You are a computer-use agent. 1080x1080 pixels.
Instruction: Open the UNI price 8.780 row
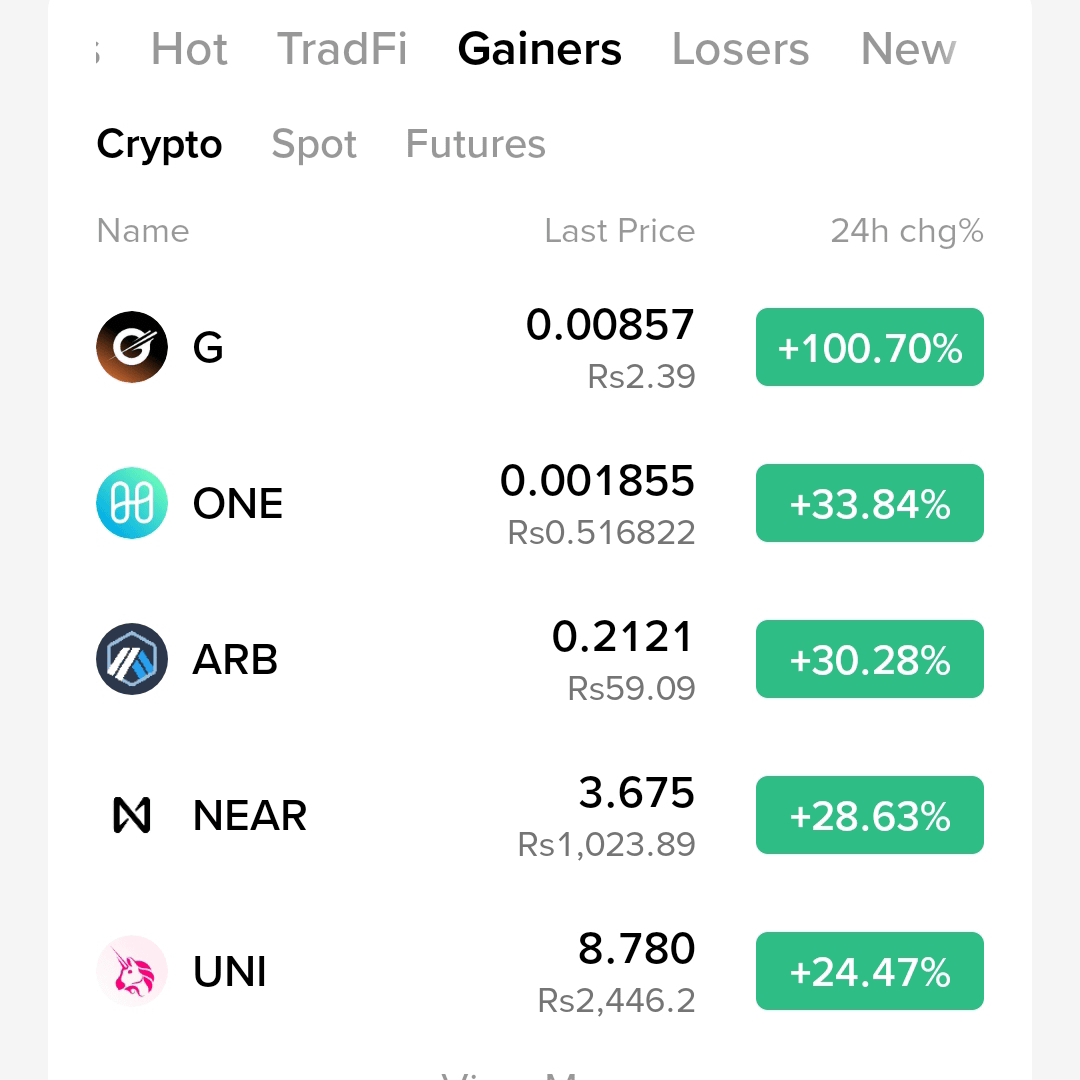click(540, 971)
